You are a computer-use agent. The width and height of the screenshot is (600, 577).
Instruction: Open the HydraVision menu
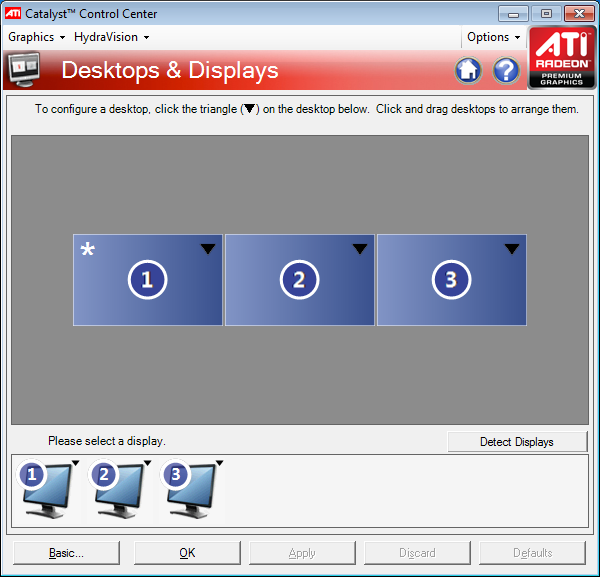coord(111,37)
